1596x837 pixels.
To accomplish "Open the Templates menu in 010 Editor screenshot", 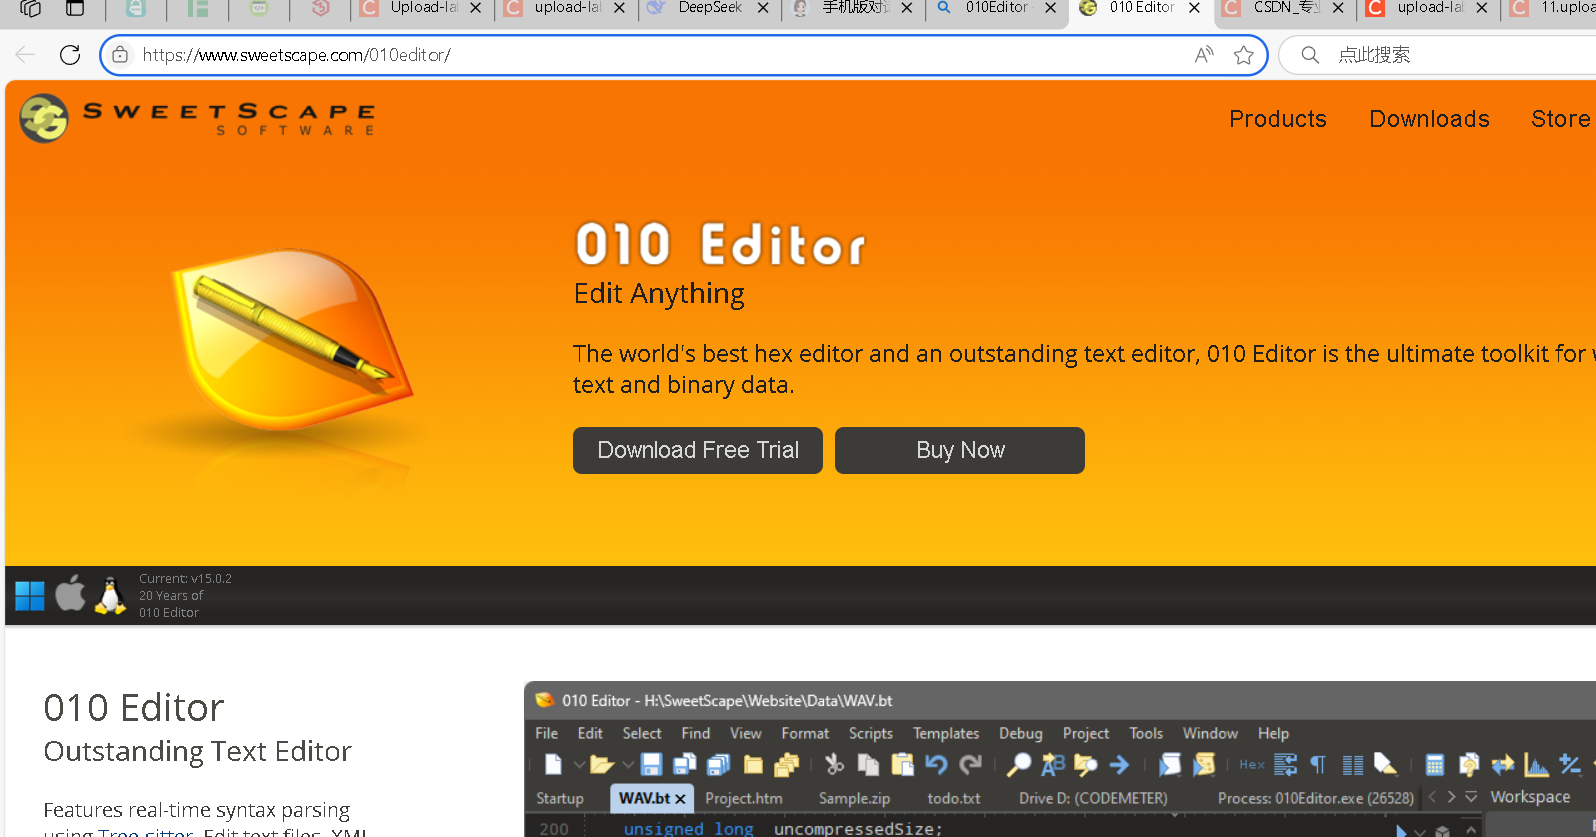I will [x=946, y=733].
